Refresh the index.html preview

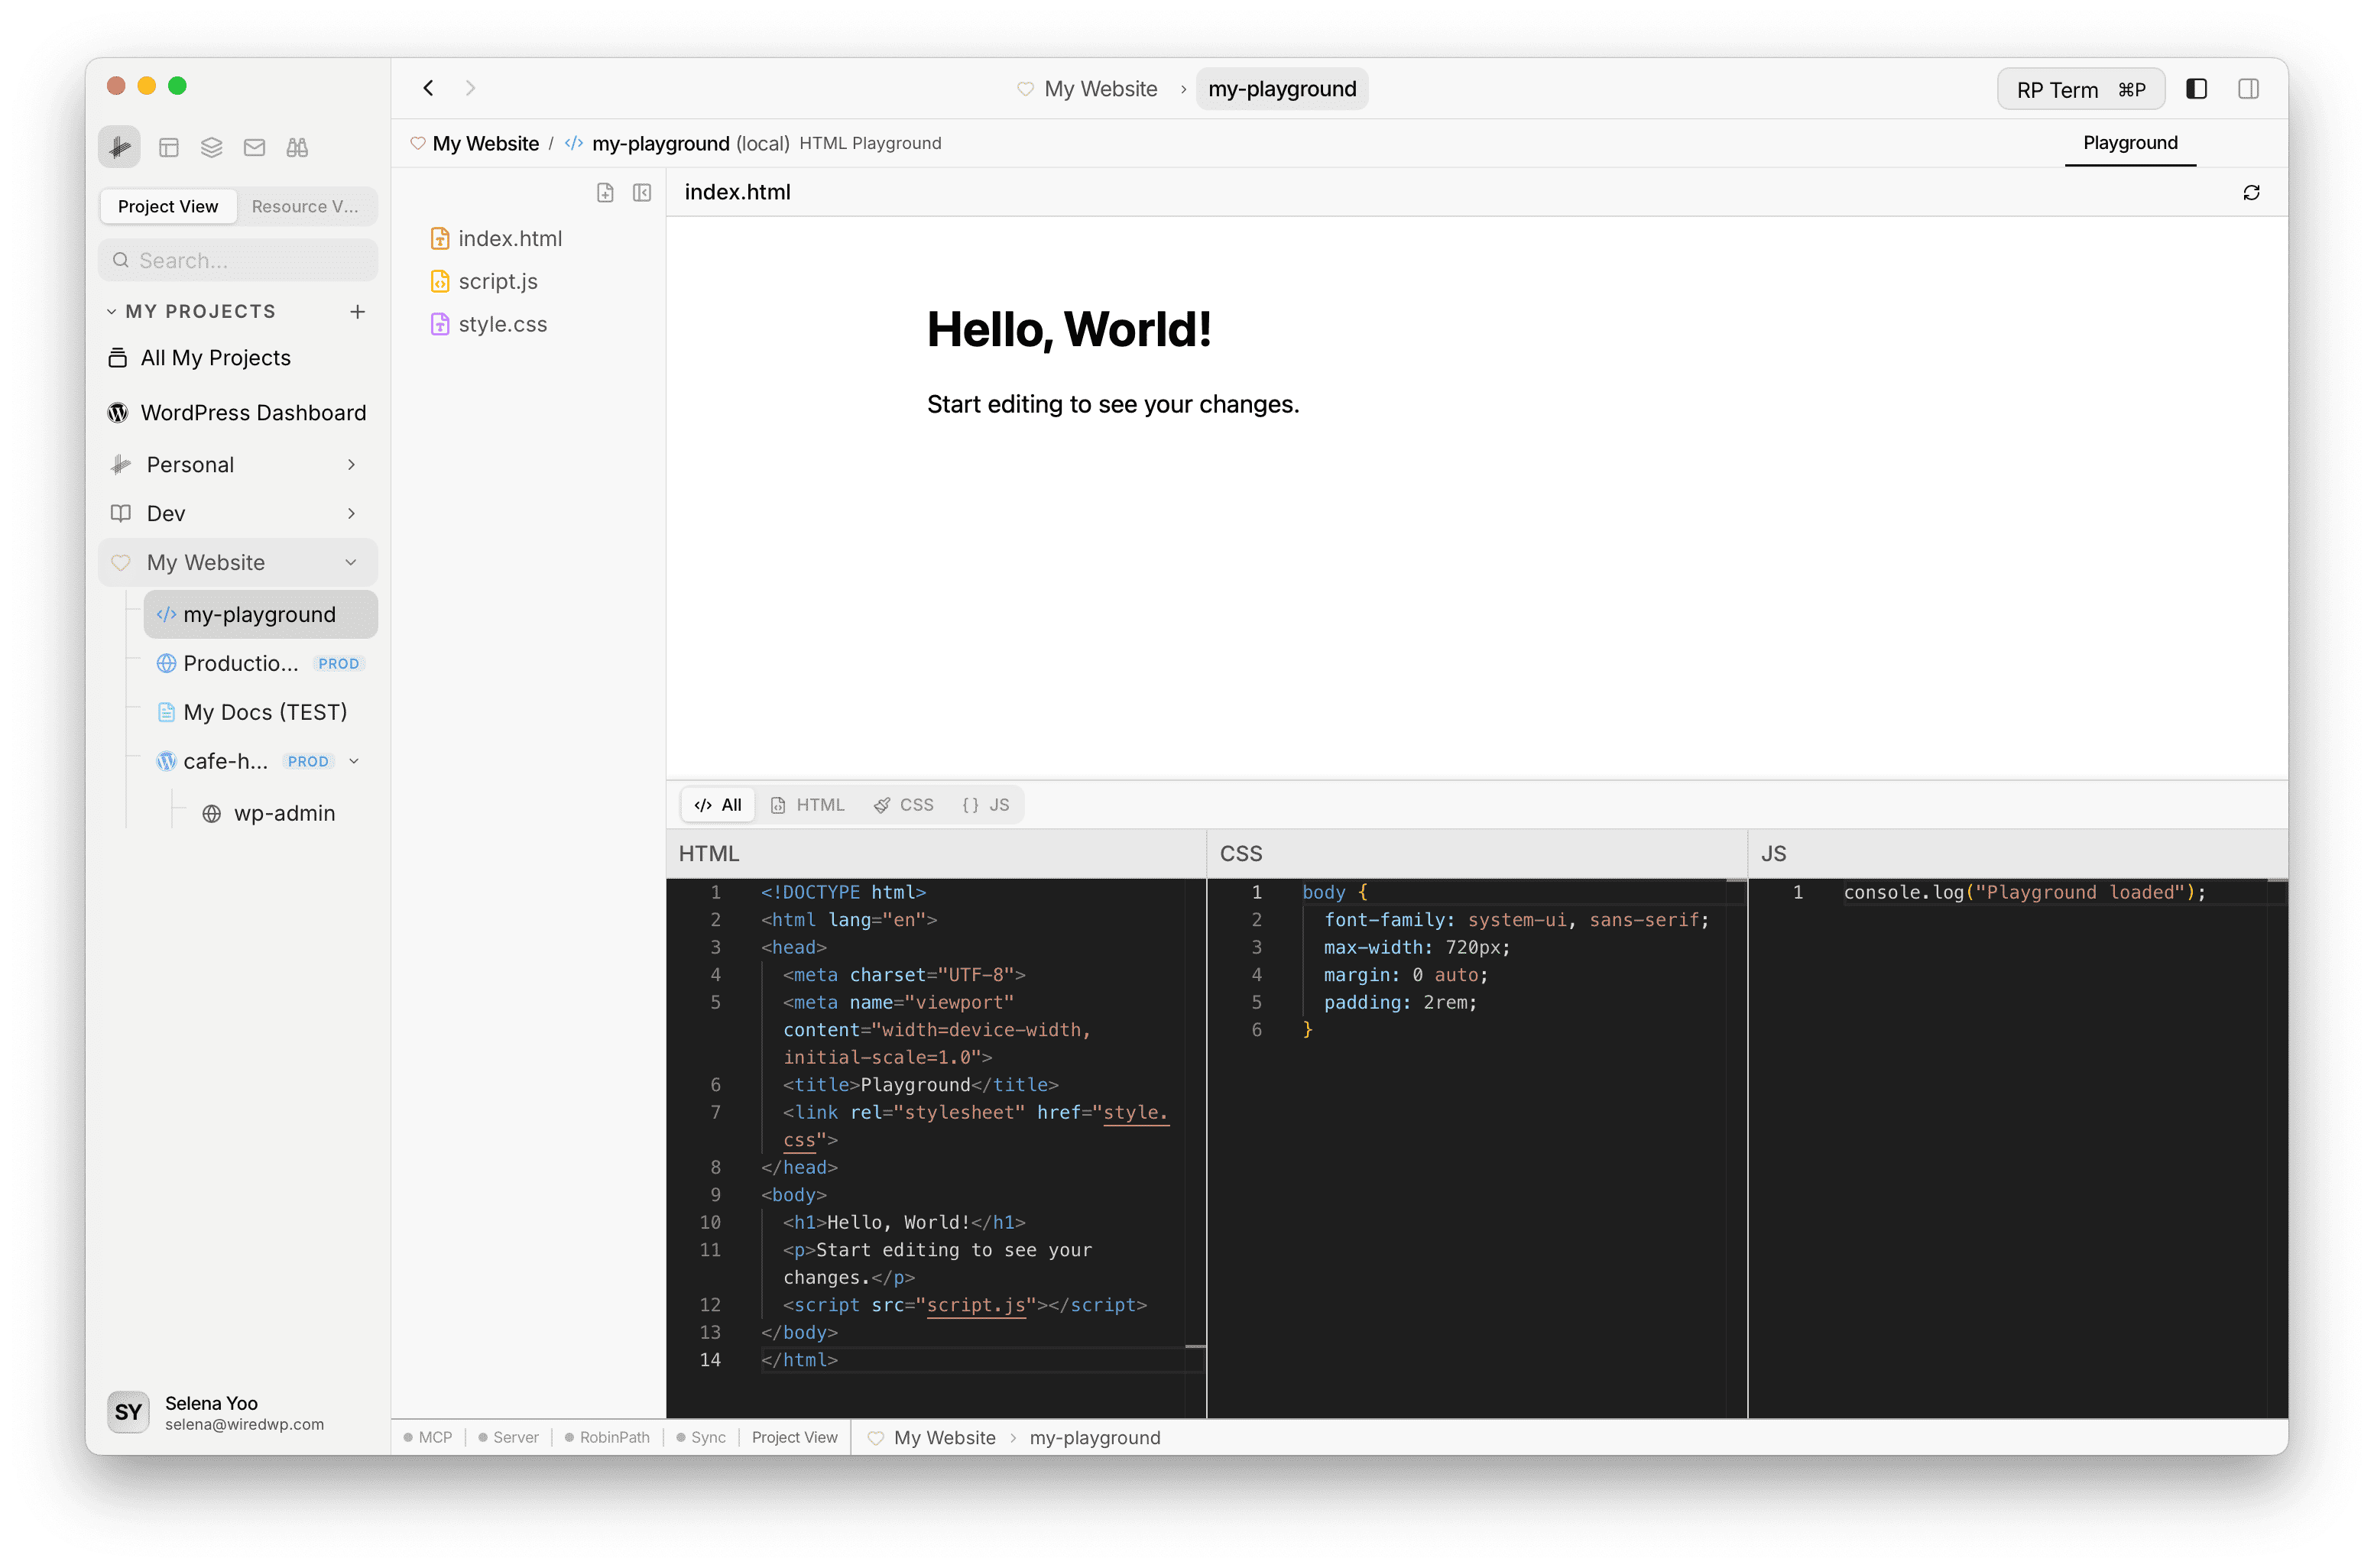[x=2251, y=192]
